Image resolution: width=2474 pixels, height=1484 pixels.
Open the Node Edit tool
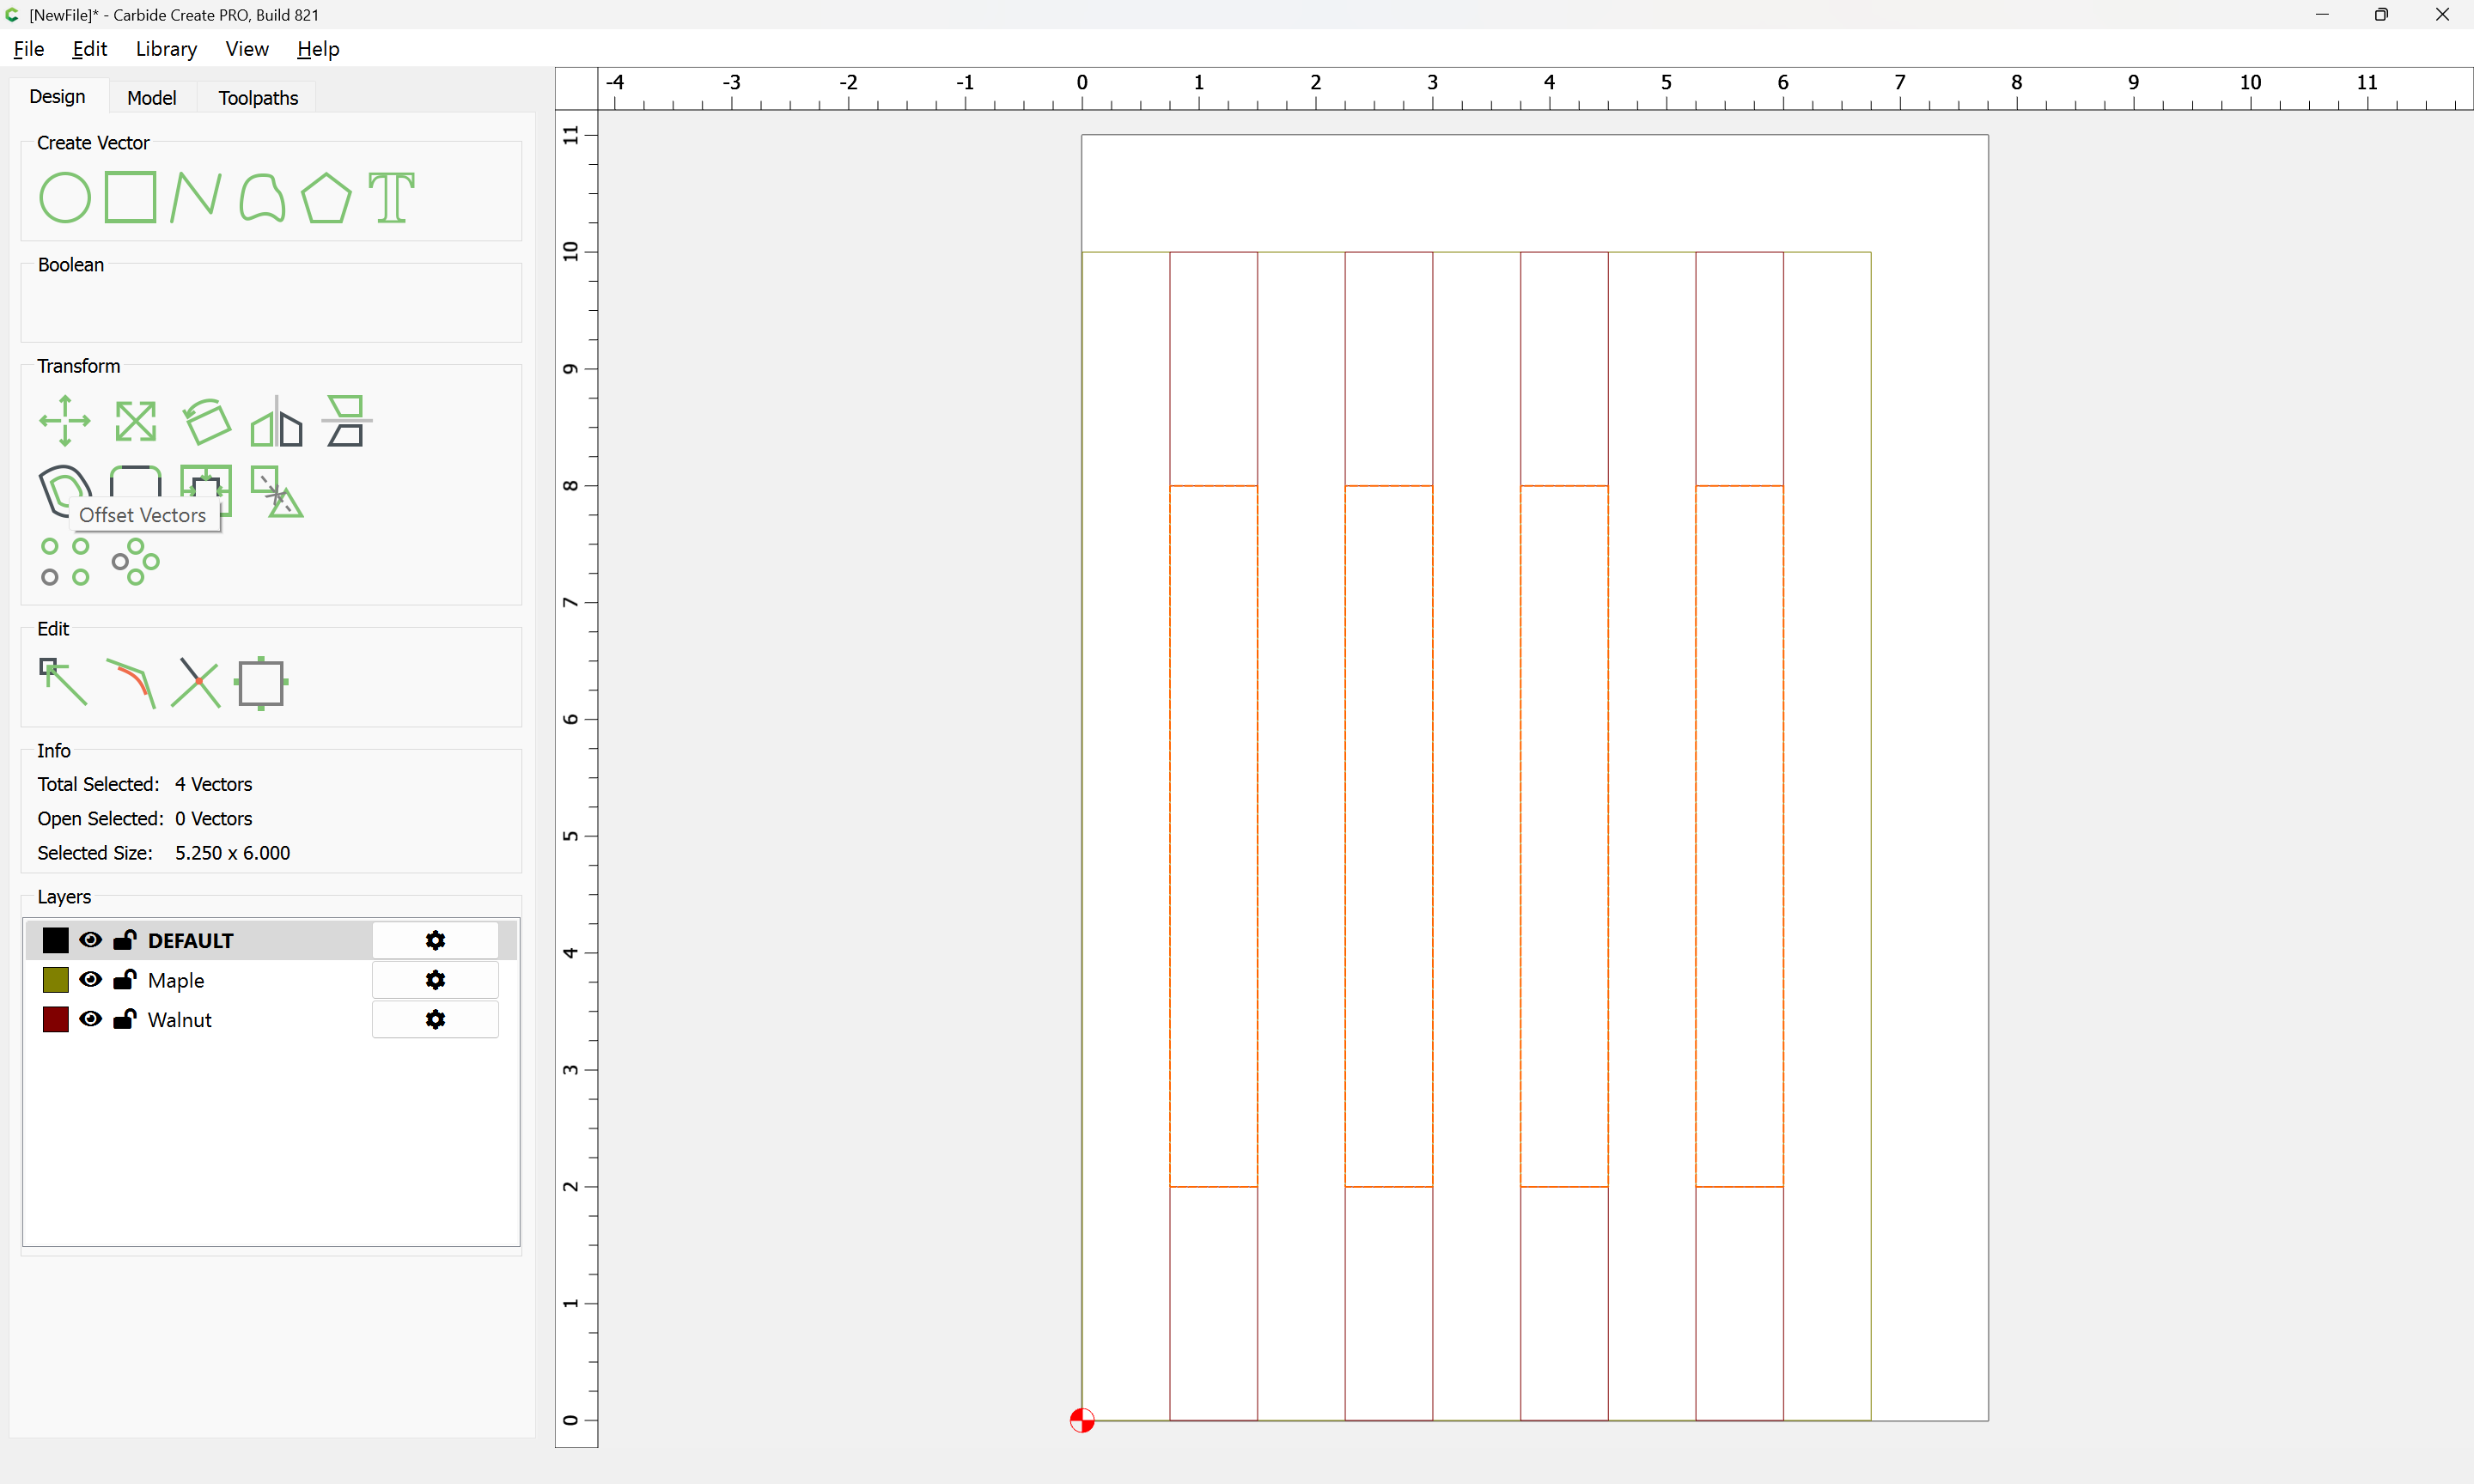tap(62, 682)
